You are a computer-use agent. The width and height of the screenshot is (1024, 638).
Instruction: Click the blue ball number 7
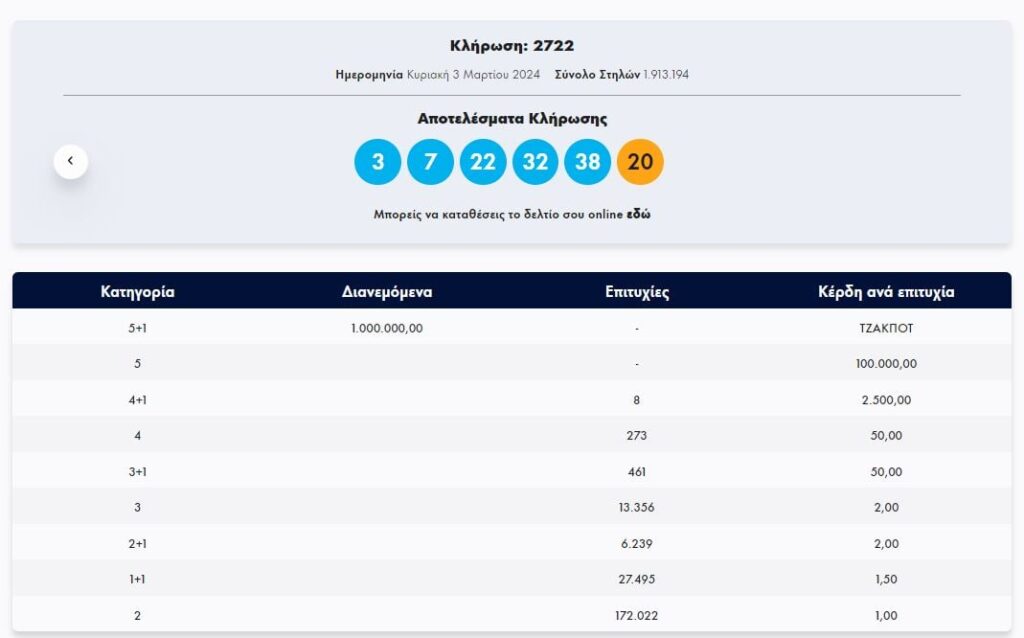[430, 162]
